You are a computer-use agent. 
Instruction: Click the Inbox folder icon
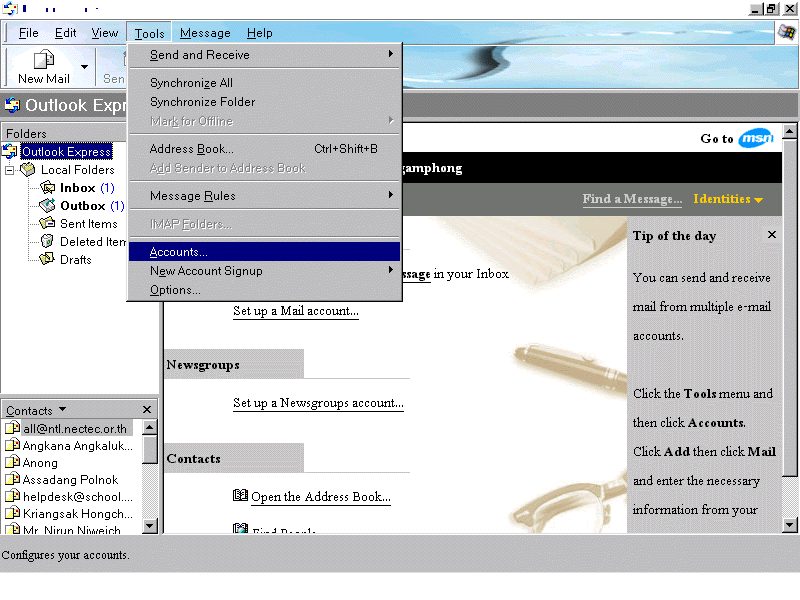(x=47, y=188)
